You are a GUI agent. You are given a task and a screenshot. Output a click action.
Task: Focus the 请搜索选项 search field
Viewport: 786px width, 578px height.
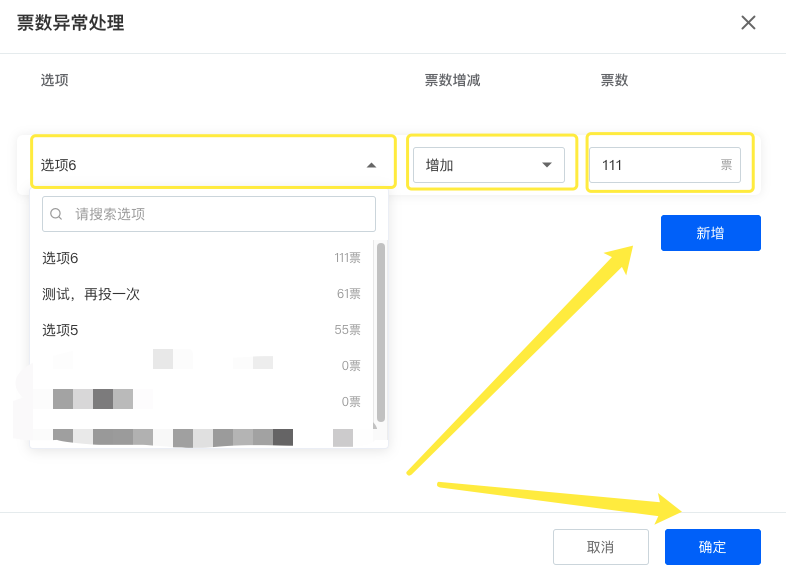[x=220, y=214]
